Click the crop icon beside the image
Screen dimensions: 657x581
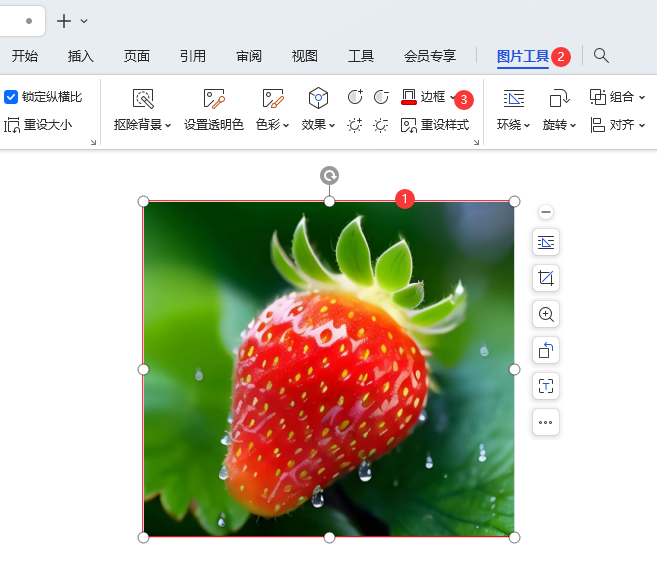tap(545, 278)
